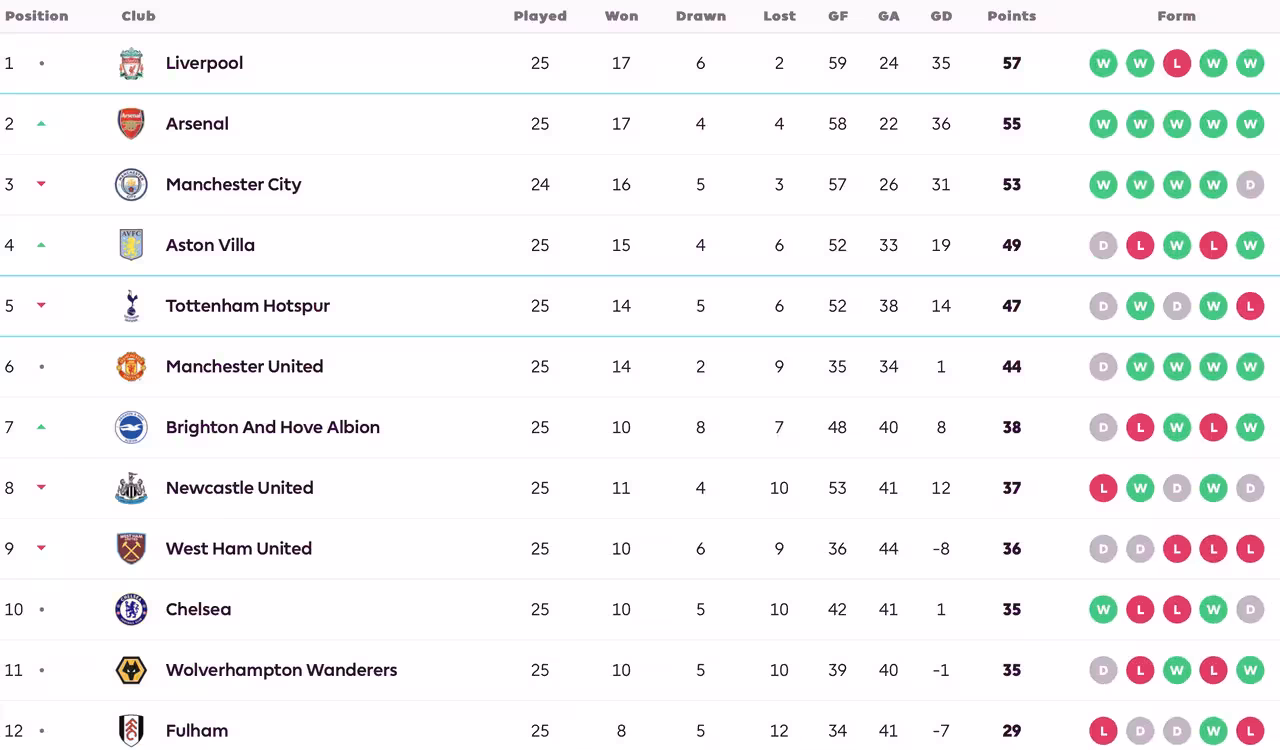Expand Manchester City's red position-down arrow

(41, 184)
